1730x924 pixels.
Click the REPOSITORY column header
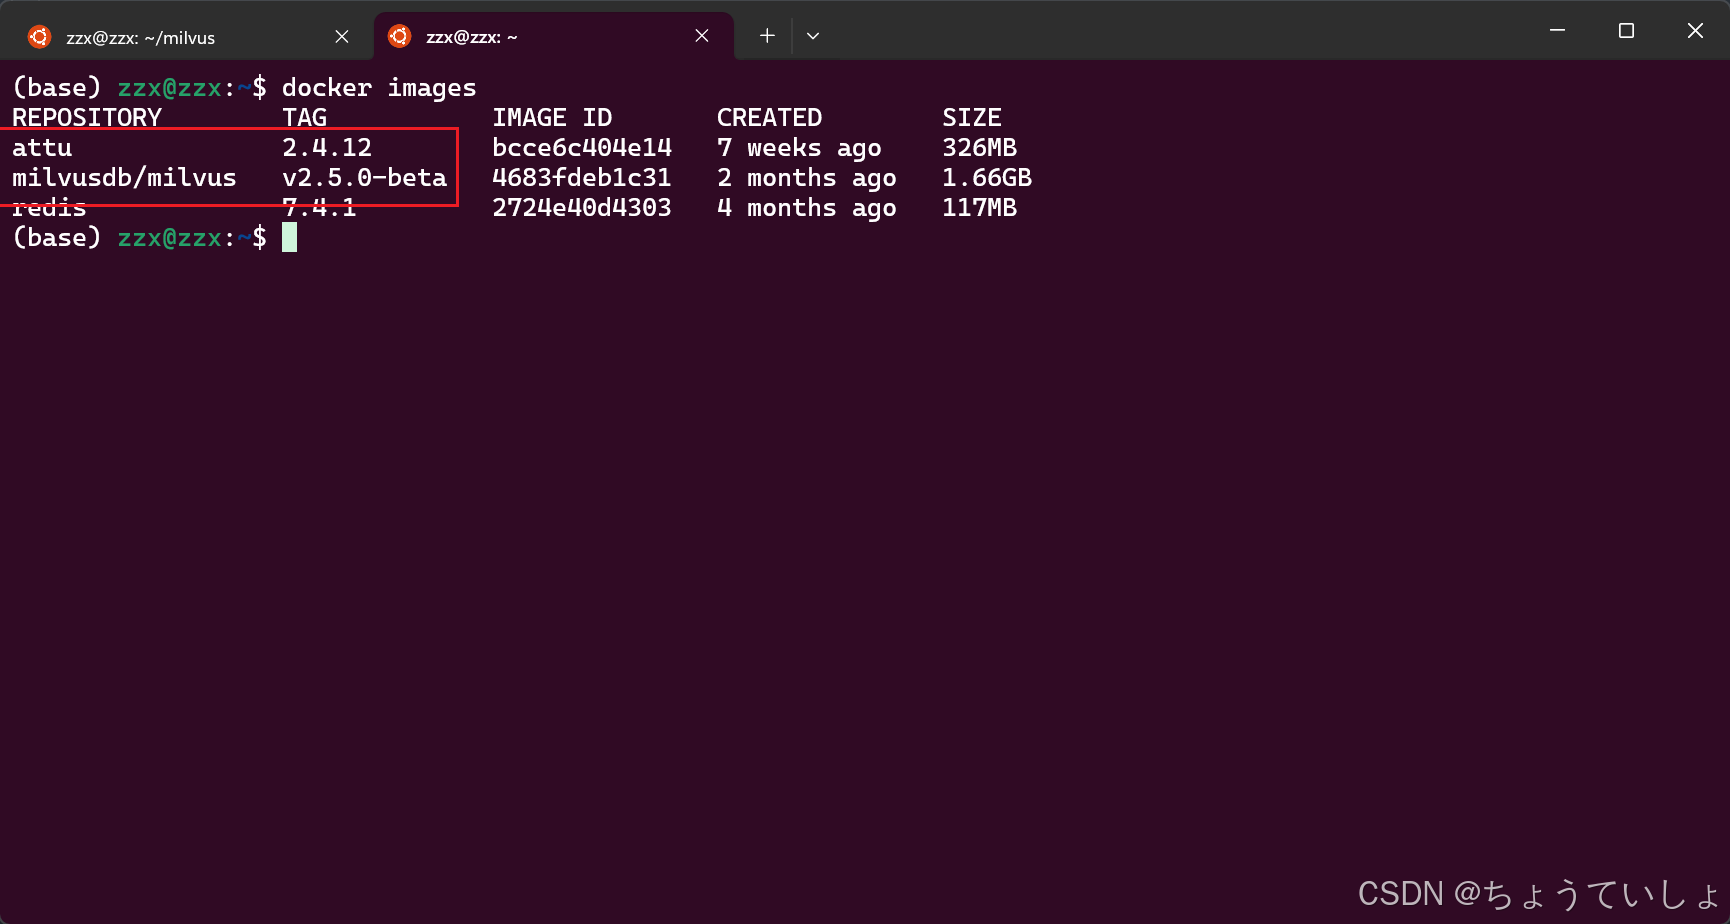click(87, 118)
